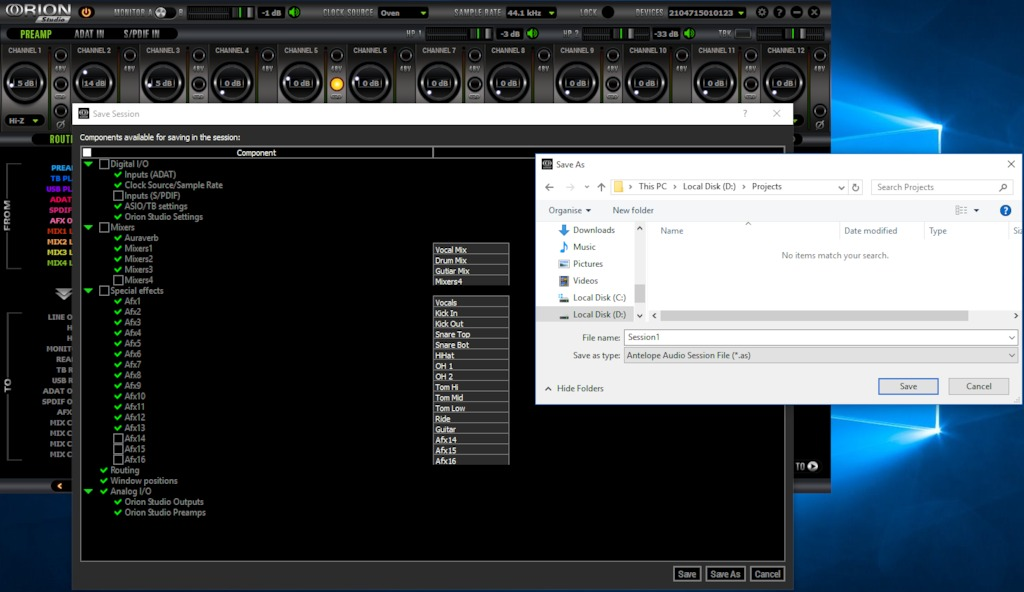Click the search magnifier icon in Save As
This screenshot has height=592, width=1024.
pos(1003,187)
